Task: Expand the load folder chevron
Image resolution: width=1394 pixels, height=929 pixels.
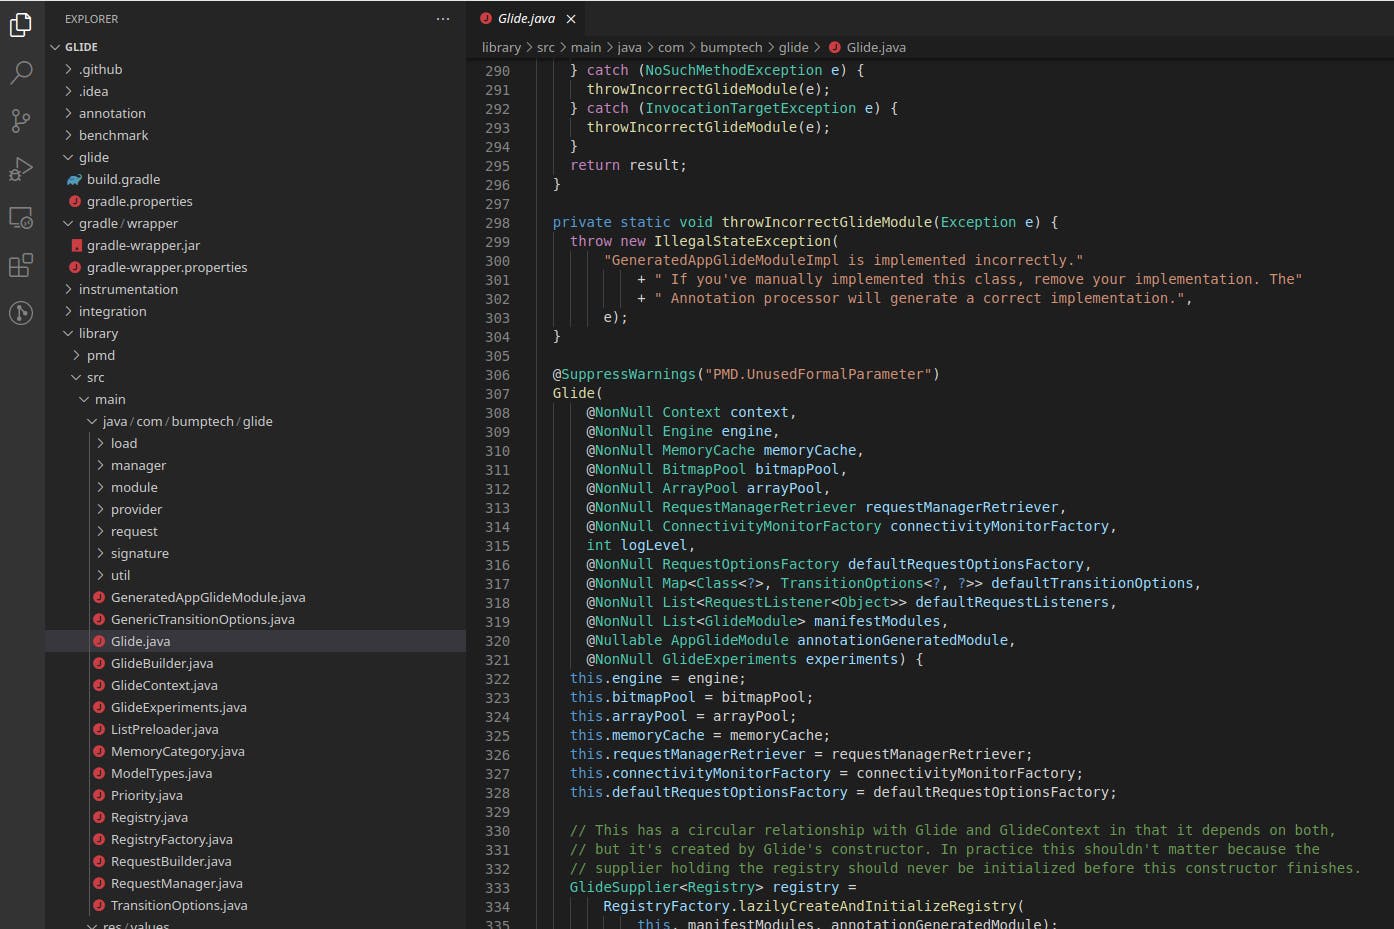Action: pyautogui.click(x=100, y=444)
